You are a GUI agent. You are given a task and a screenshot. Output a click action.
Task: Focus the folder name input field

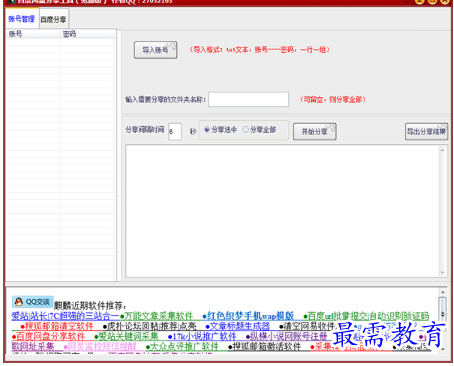click(248, 99)
